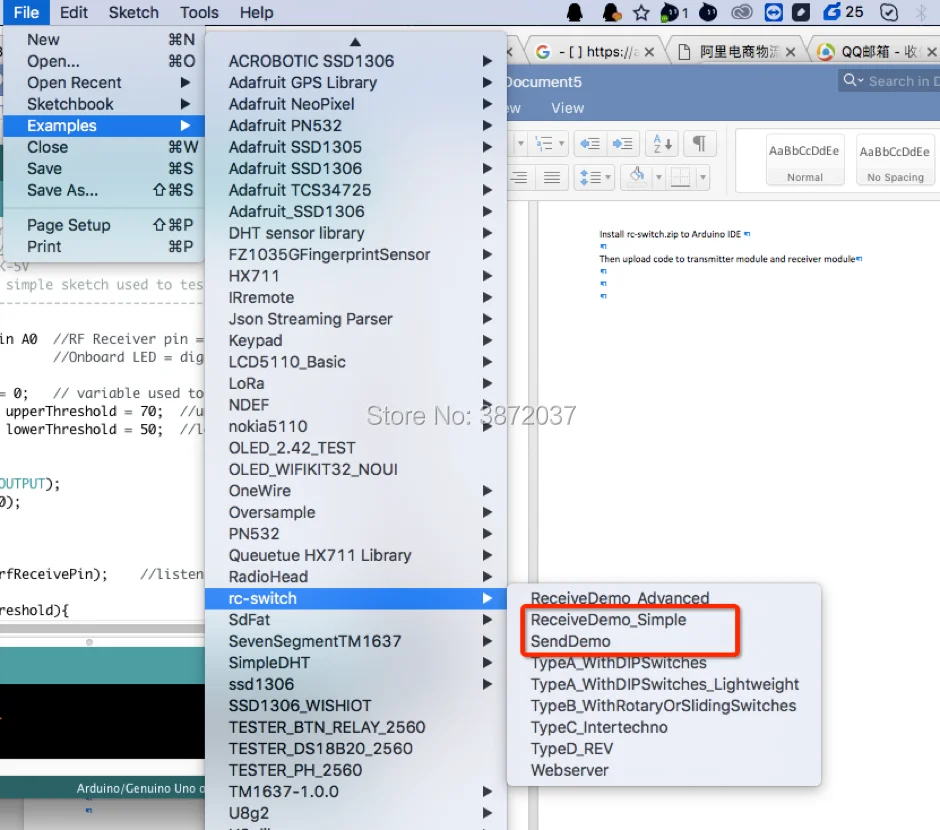940x830 pixels.
Task: Choose Save As... from File menu
Action: [104, 191]
